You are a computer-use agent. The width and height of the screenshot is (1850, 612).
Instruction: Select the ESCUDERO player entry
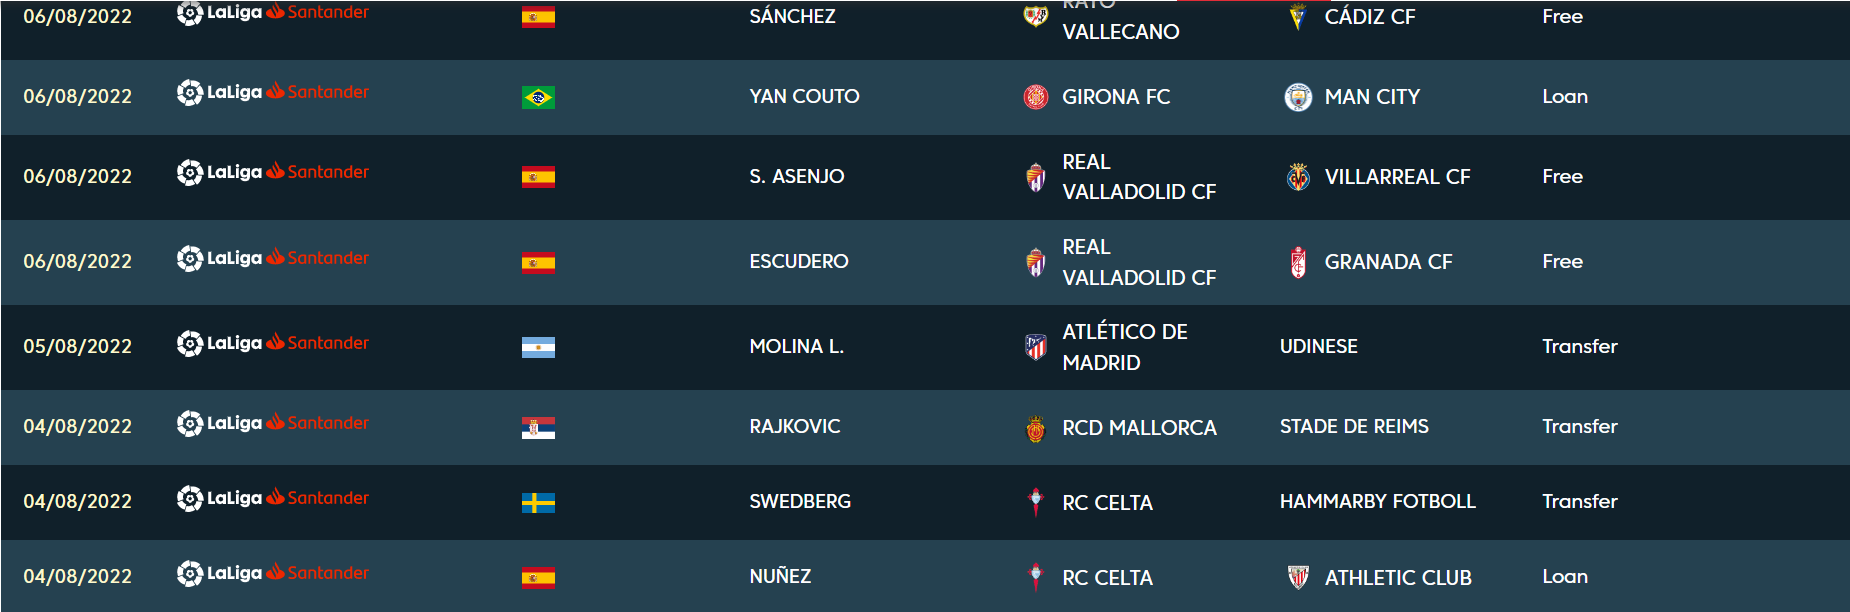(798, 261)
